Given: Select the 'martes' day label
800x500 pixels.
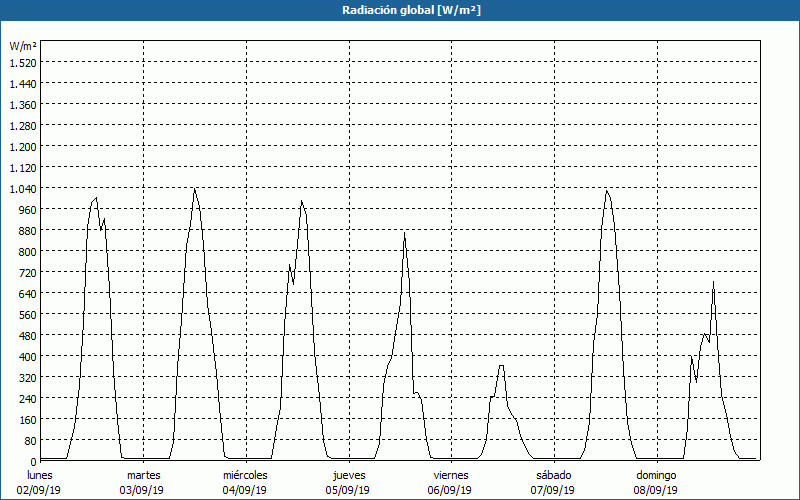Looking at the screenshot, I should 143,475.
